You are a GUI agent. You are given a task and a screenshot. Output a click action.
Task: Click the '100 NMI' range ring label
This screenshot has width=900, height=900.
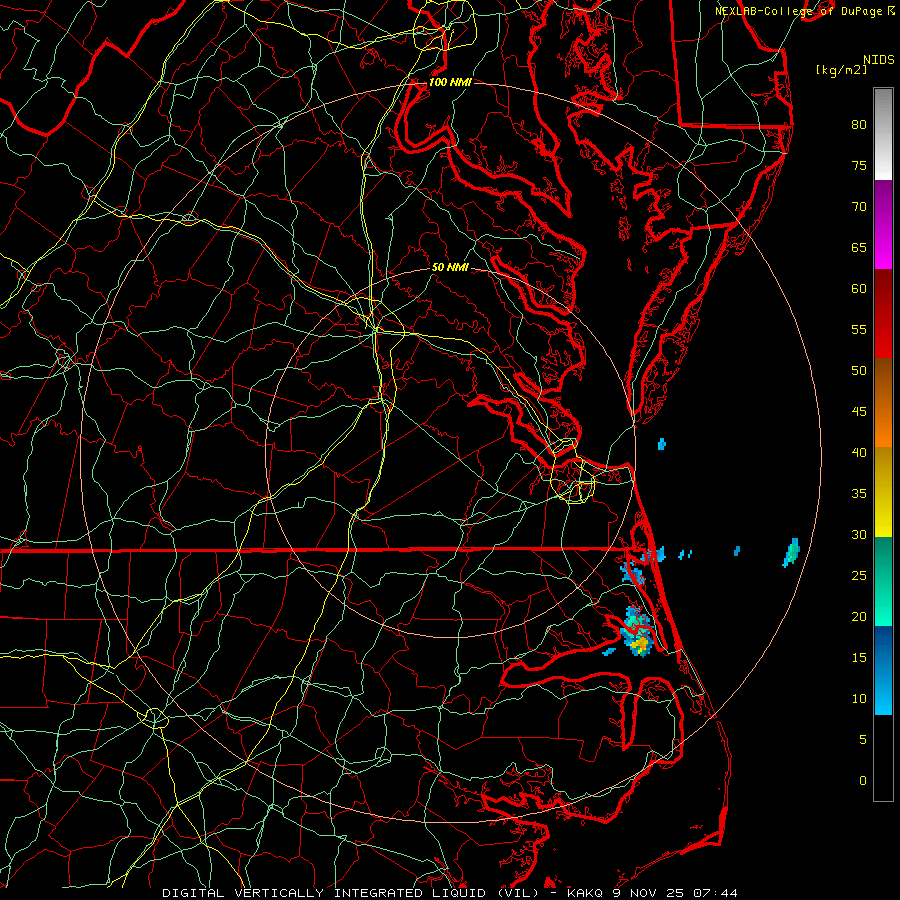pos(450,82)
